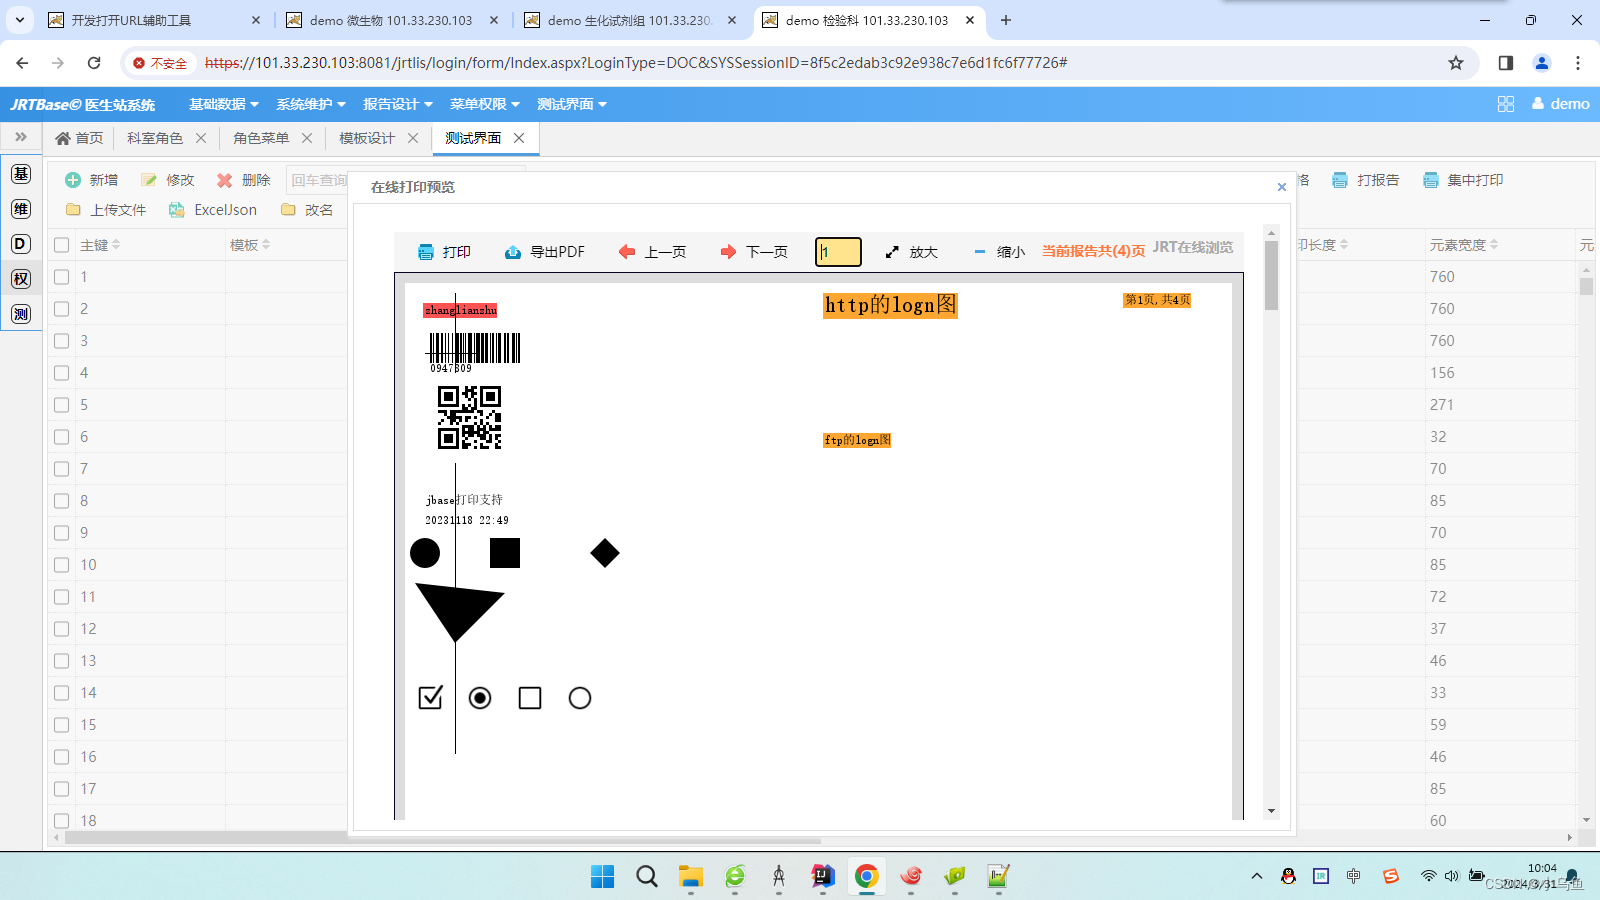Image resolution: width=1600 pixels, height=900 pixels.
Task: Check the checkbox for row 17
Action: (x=62, y=789)
